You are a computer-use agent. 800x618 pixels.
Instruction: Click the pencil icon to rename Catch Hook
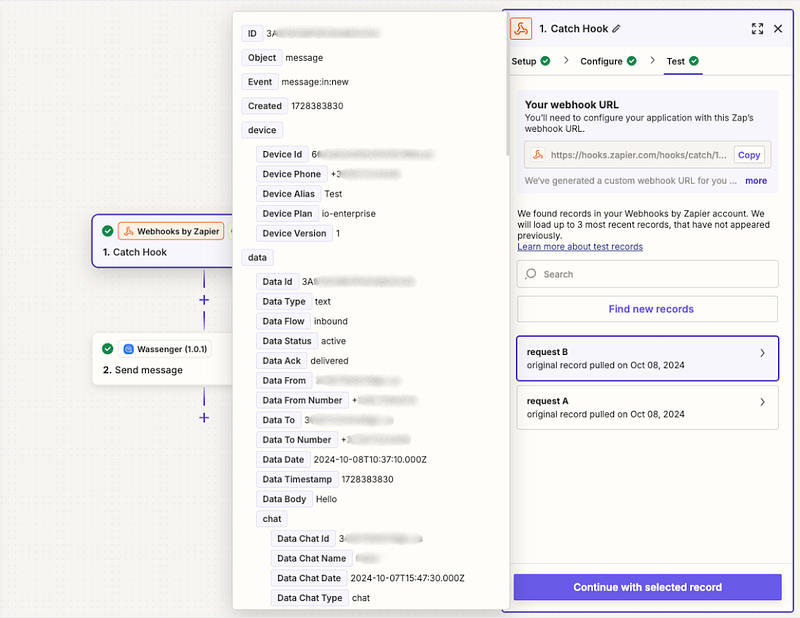[x=617, y=29]
